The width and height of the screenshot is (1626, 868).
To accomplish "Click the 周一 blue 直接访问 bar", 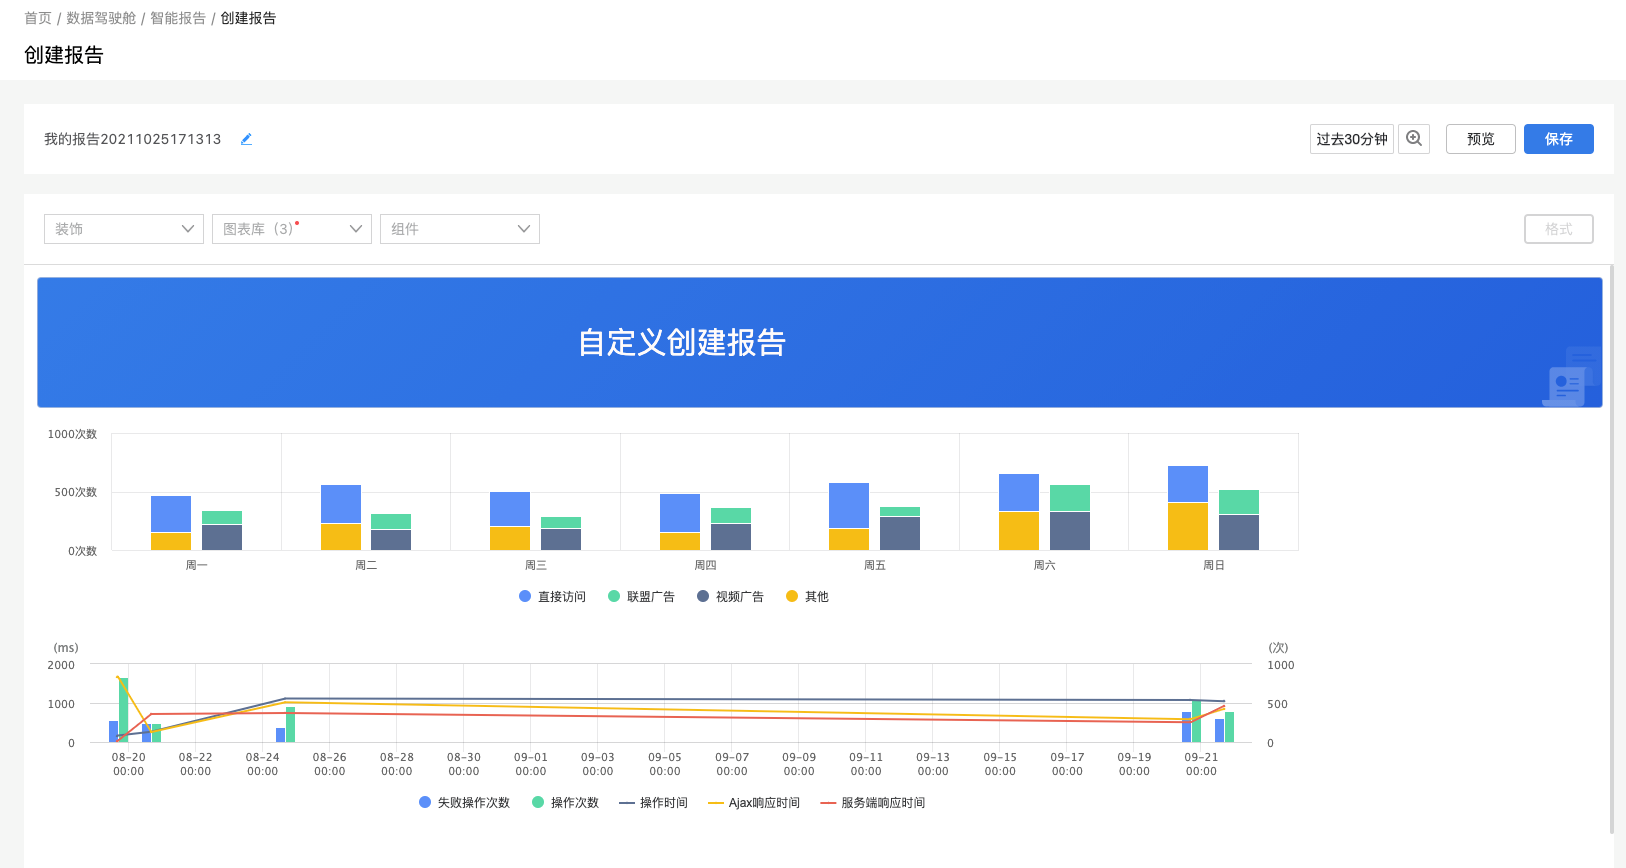I will coord(171,514).
